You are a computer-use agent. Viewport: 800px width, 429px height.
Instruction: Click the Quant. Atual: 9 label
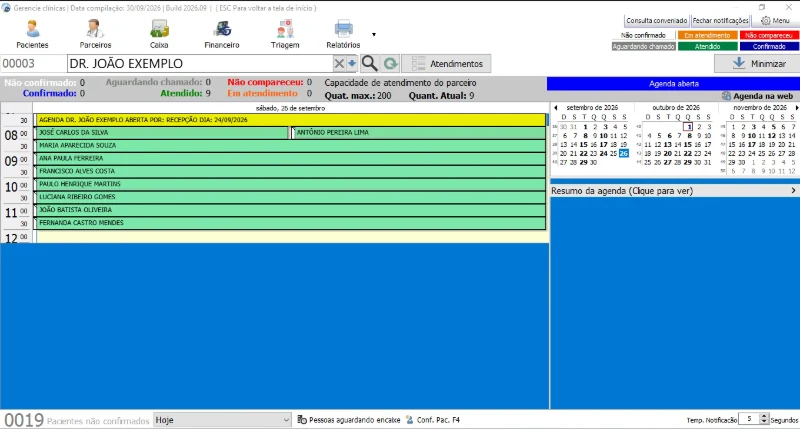pyautogui.click(x=441, y=95)
